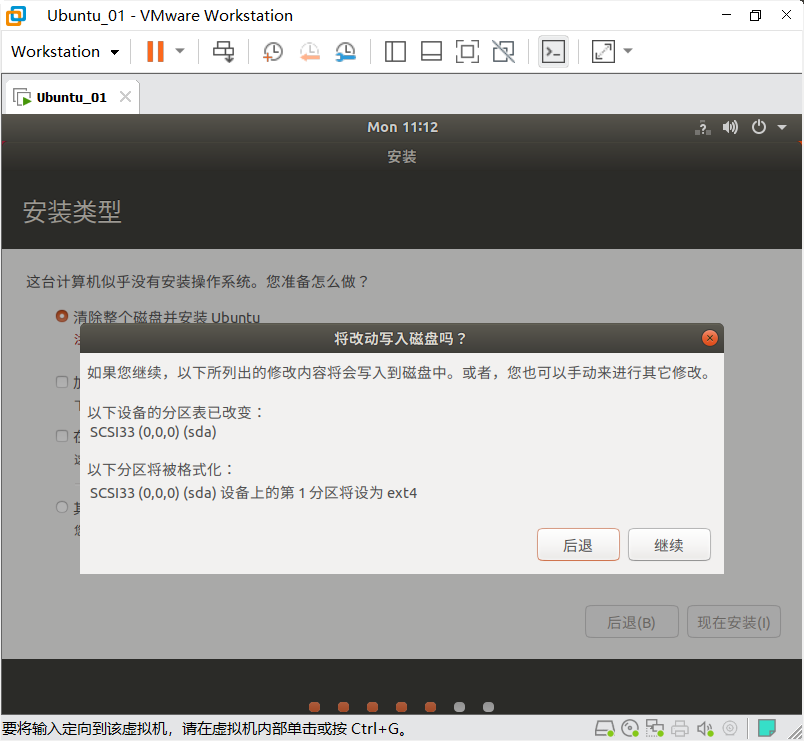
Task: Click the stretch guest display icon
Action: tap(603, 51)
